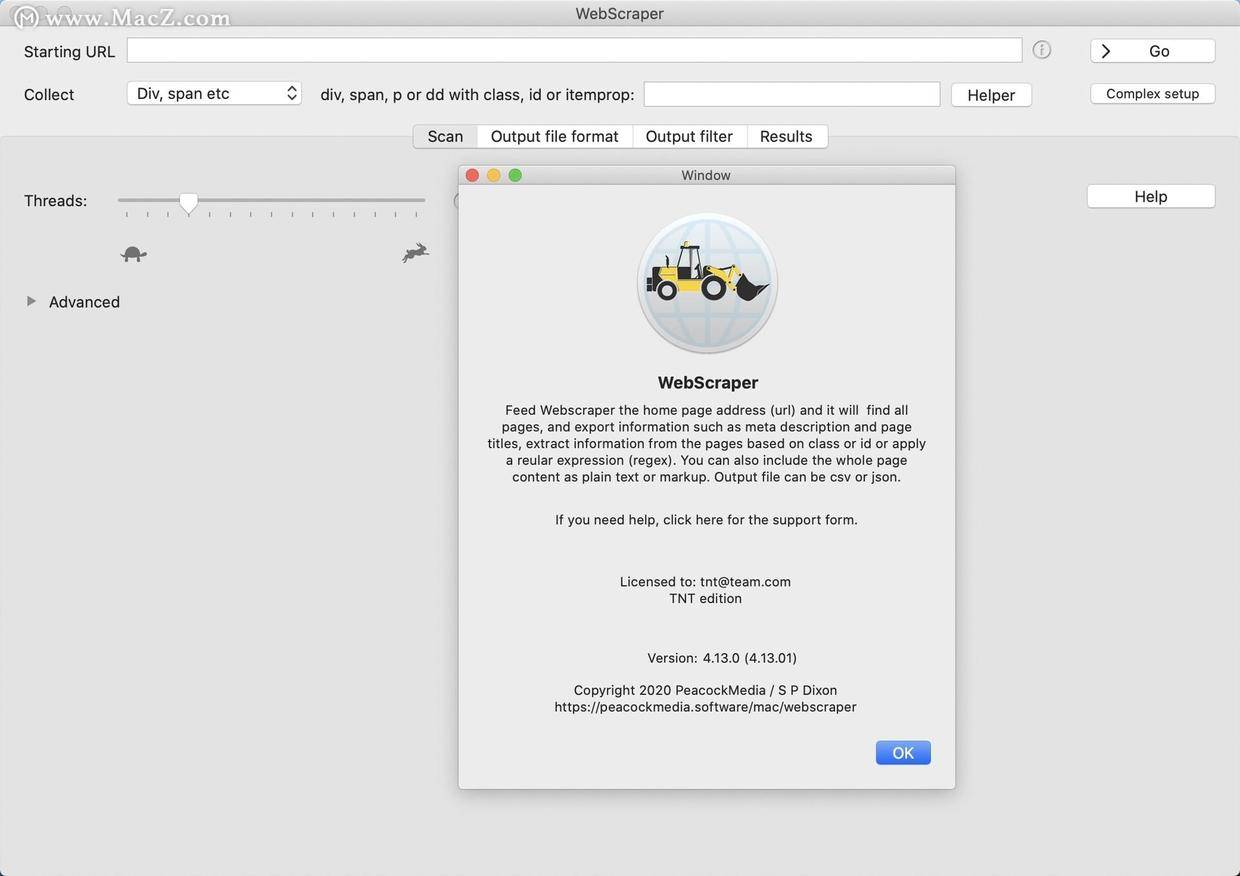This screenshot has width=1240, height=876.
Task: Open the peacockmedia.software webscraper URL
Action: point(706,707)
